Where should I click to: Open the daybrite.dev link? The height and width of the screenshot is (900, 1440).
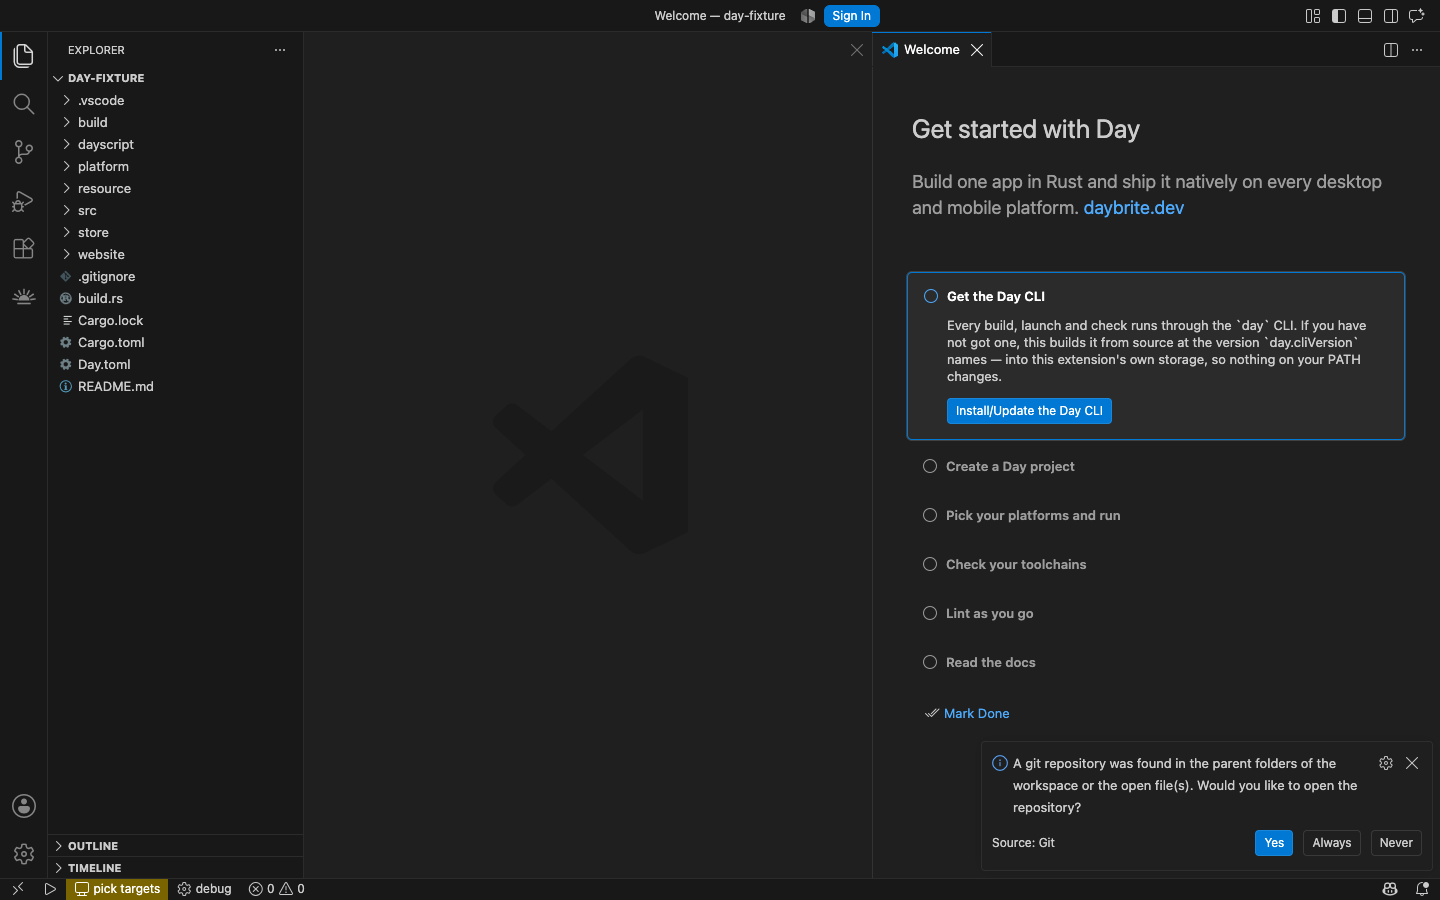(x=1133, y=208)
